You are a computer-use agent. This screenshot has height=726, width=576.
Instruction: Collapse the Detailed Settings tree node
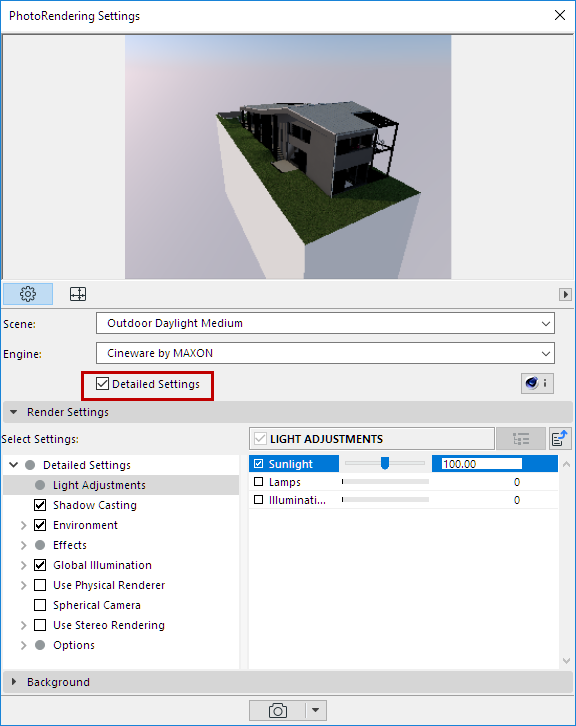pos(14,465)
